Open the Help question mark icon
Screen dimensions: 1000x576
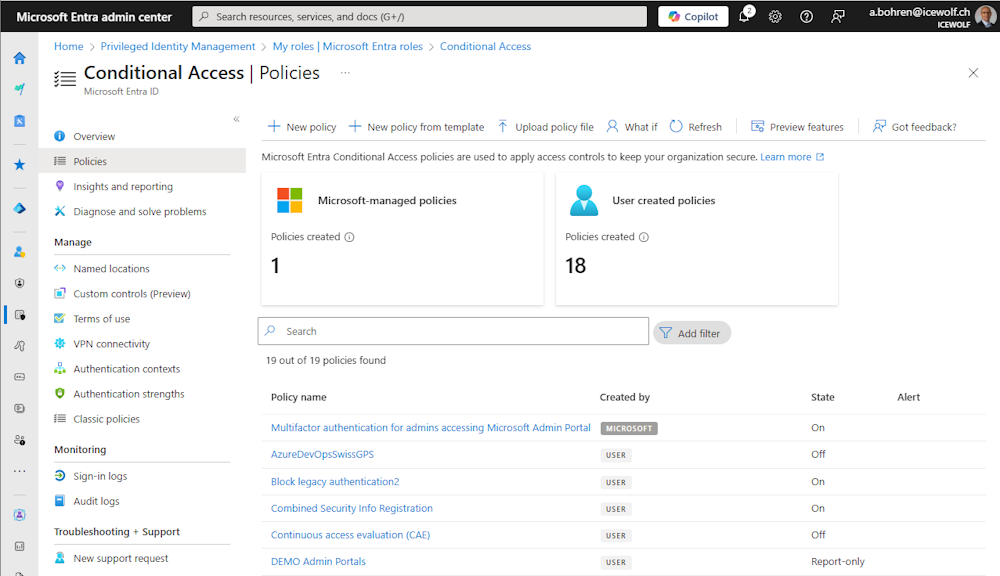tap(806, 17)
